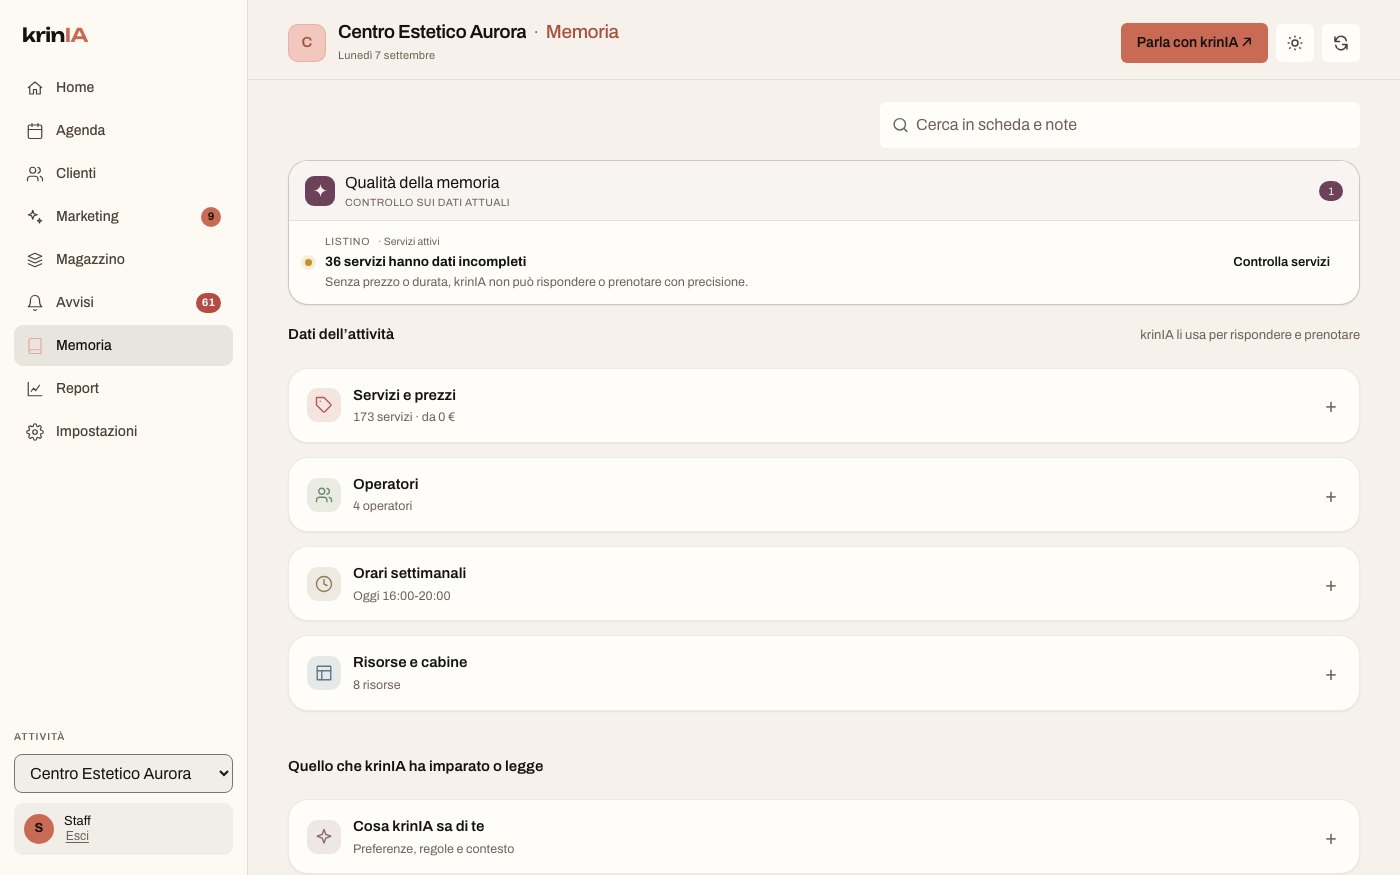Expand the Operatori section with plus
Image resolution: width=1400 pixels, height=875 pixels.
coord(1331,497)
